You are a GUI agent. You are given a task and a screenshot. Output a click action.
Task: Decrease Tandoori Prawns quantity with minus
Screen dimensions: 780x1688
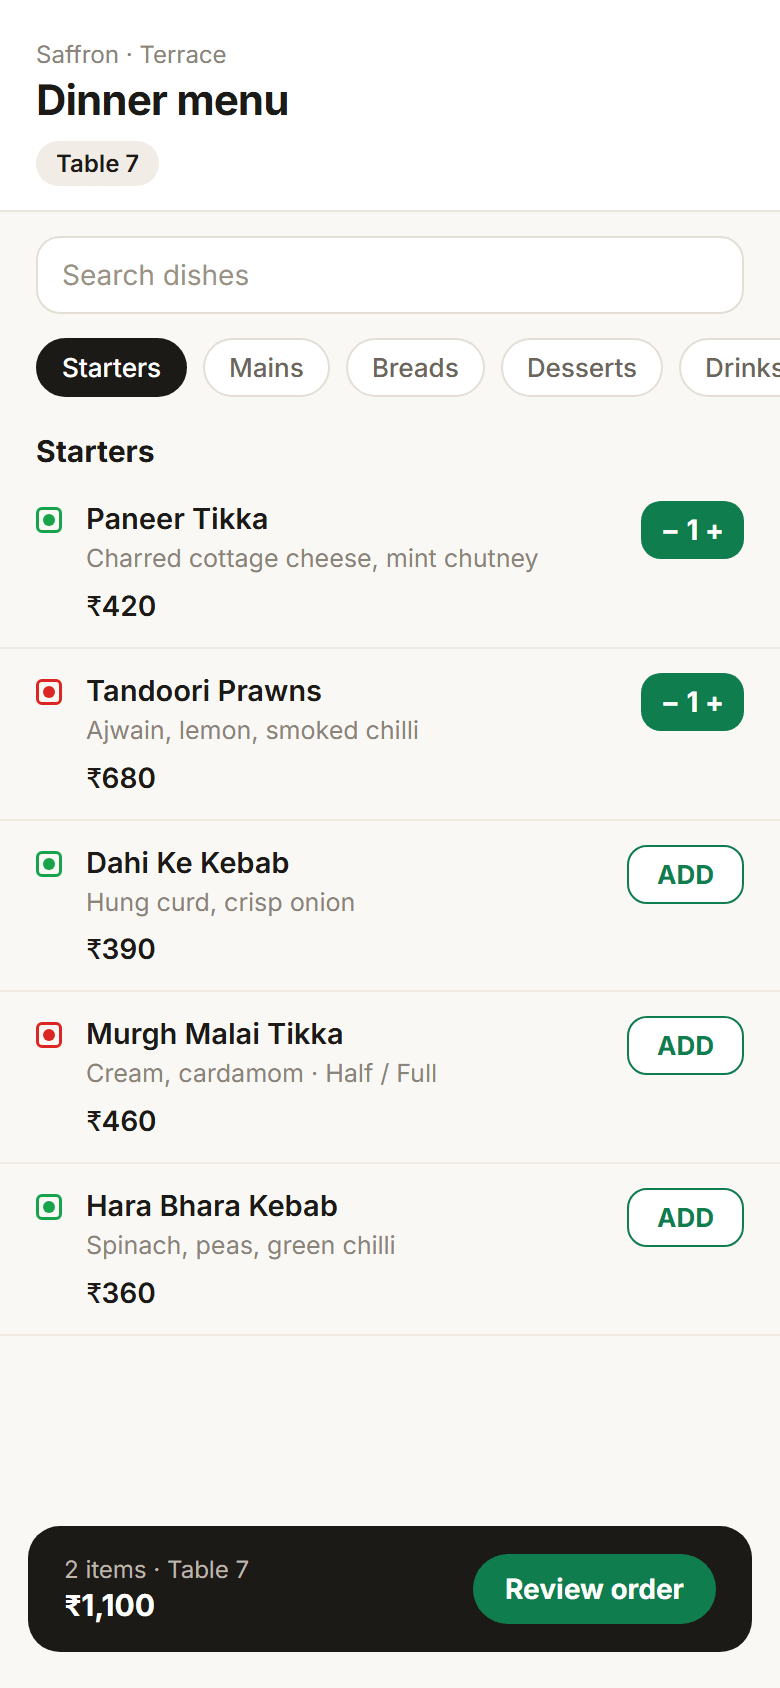click(x=670, y=703)
